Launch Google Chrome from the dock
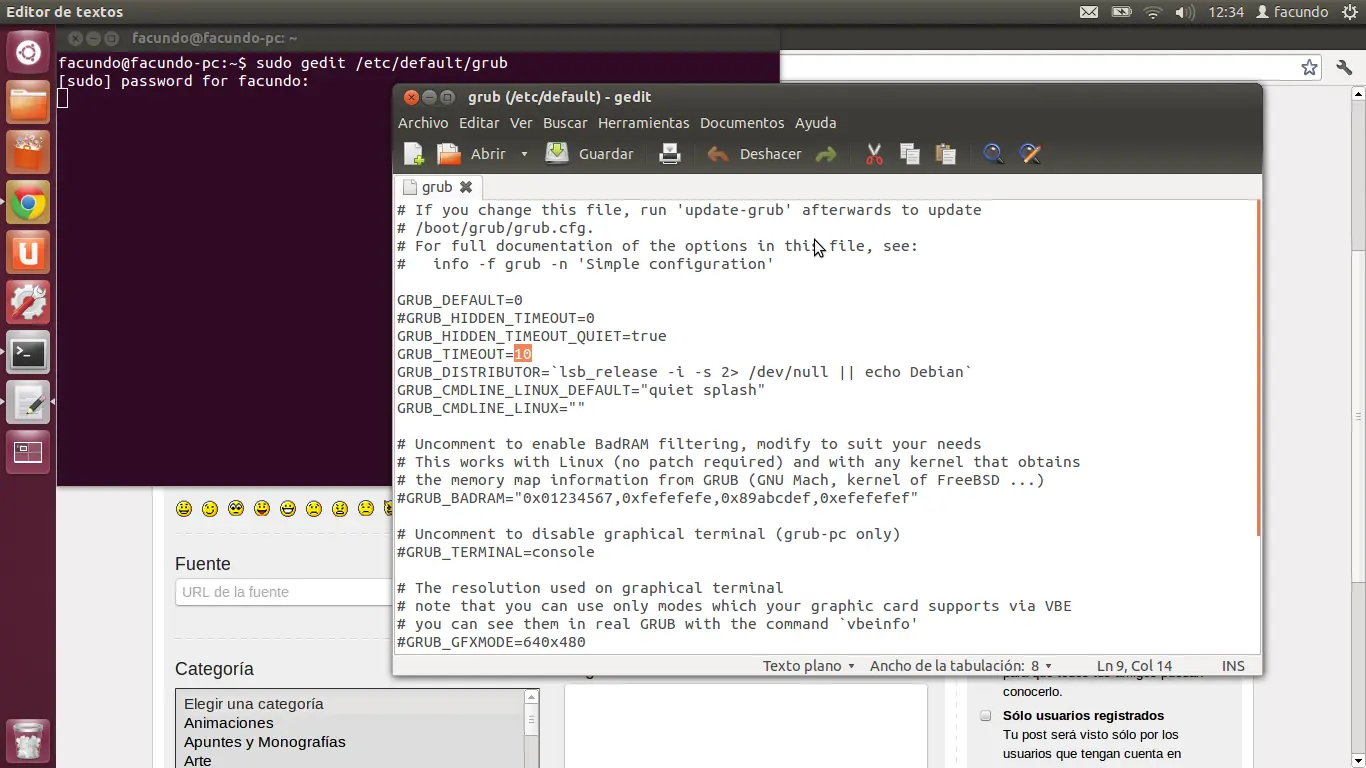The image size is (1366, 768). pos(28,205)
